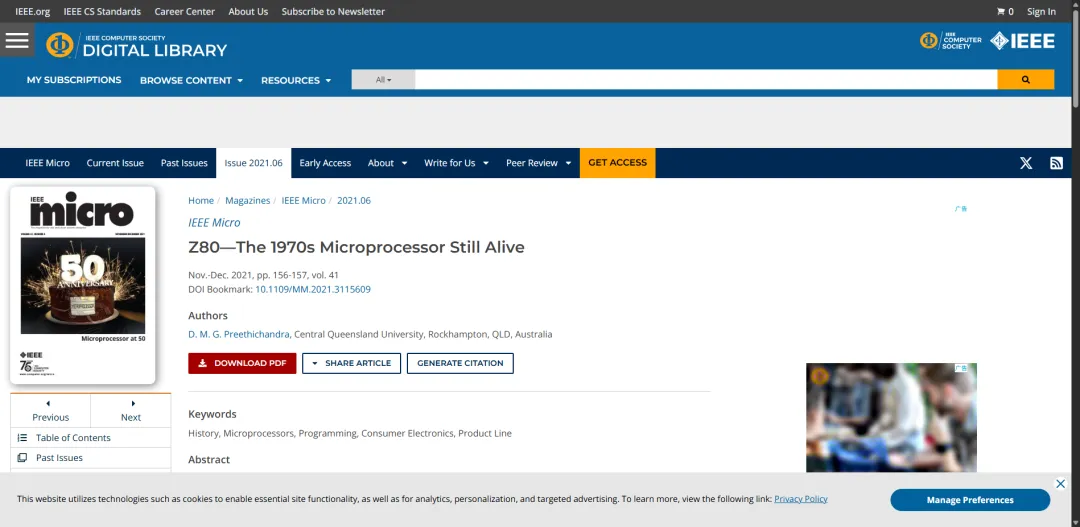Click the ad choices icon on blurred advertisement

click(x=962, y=369)
